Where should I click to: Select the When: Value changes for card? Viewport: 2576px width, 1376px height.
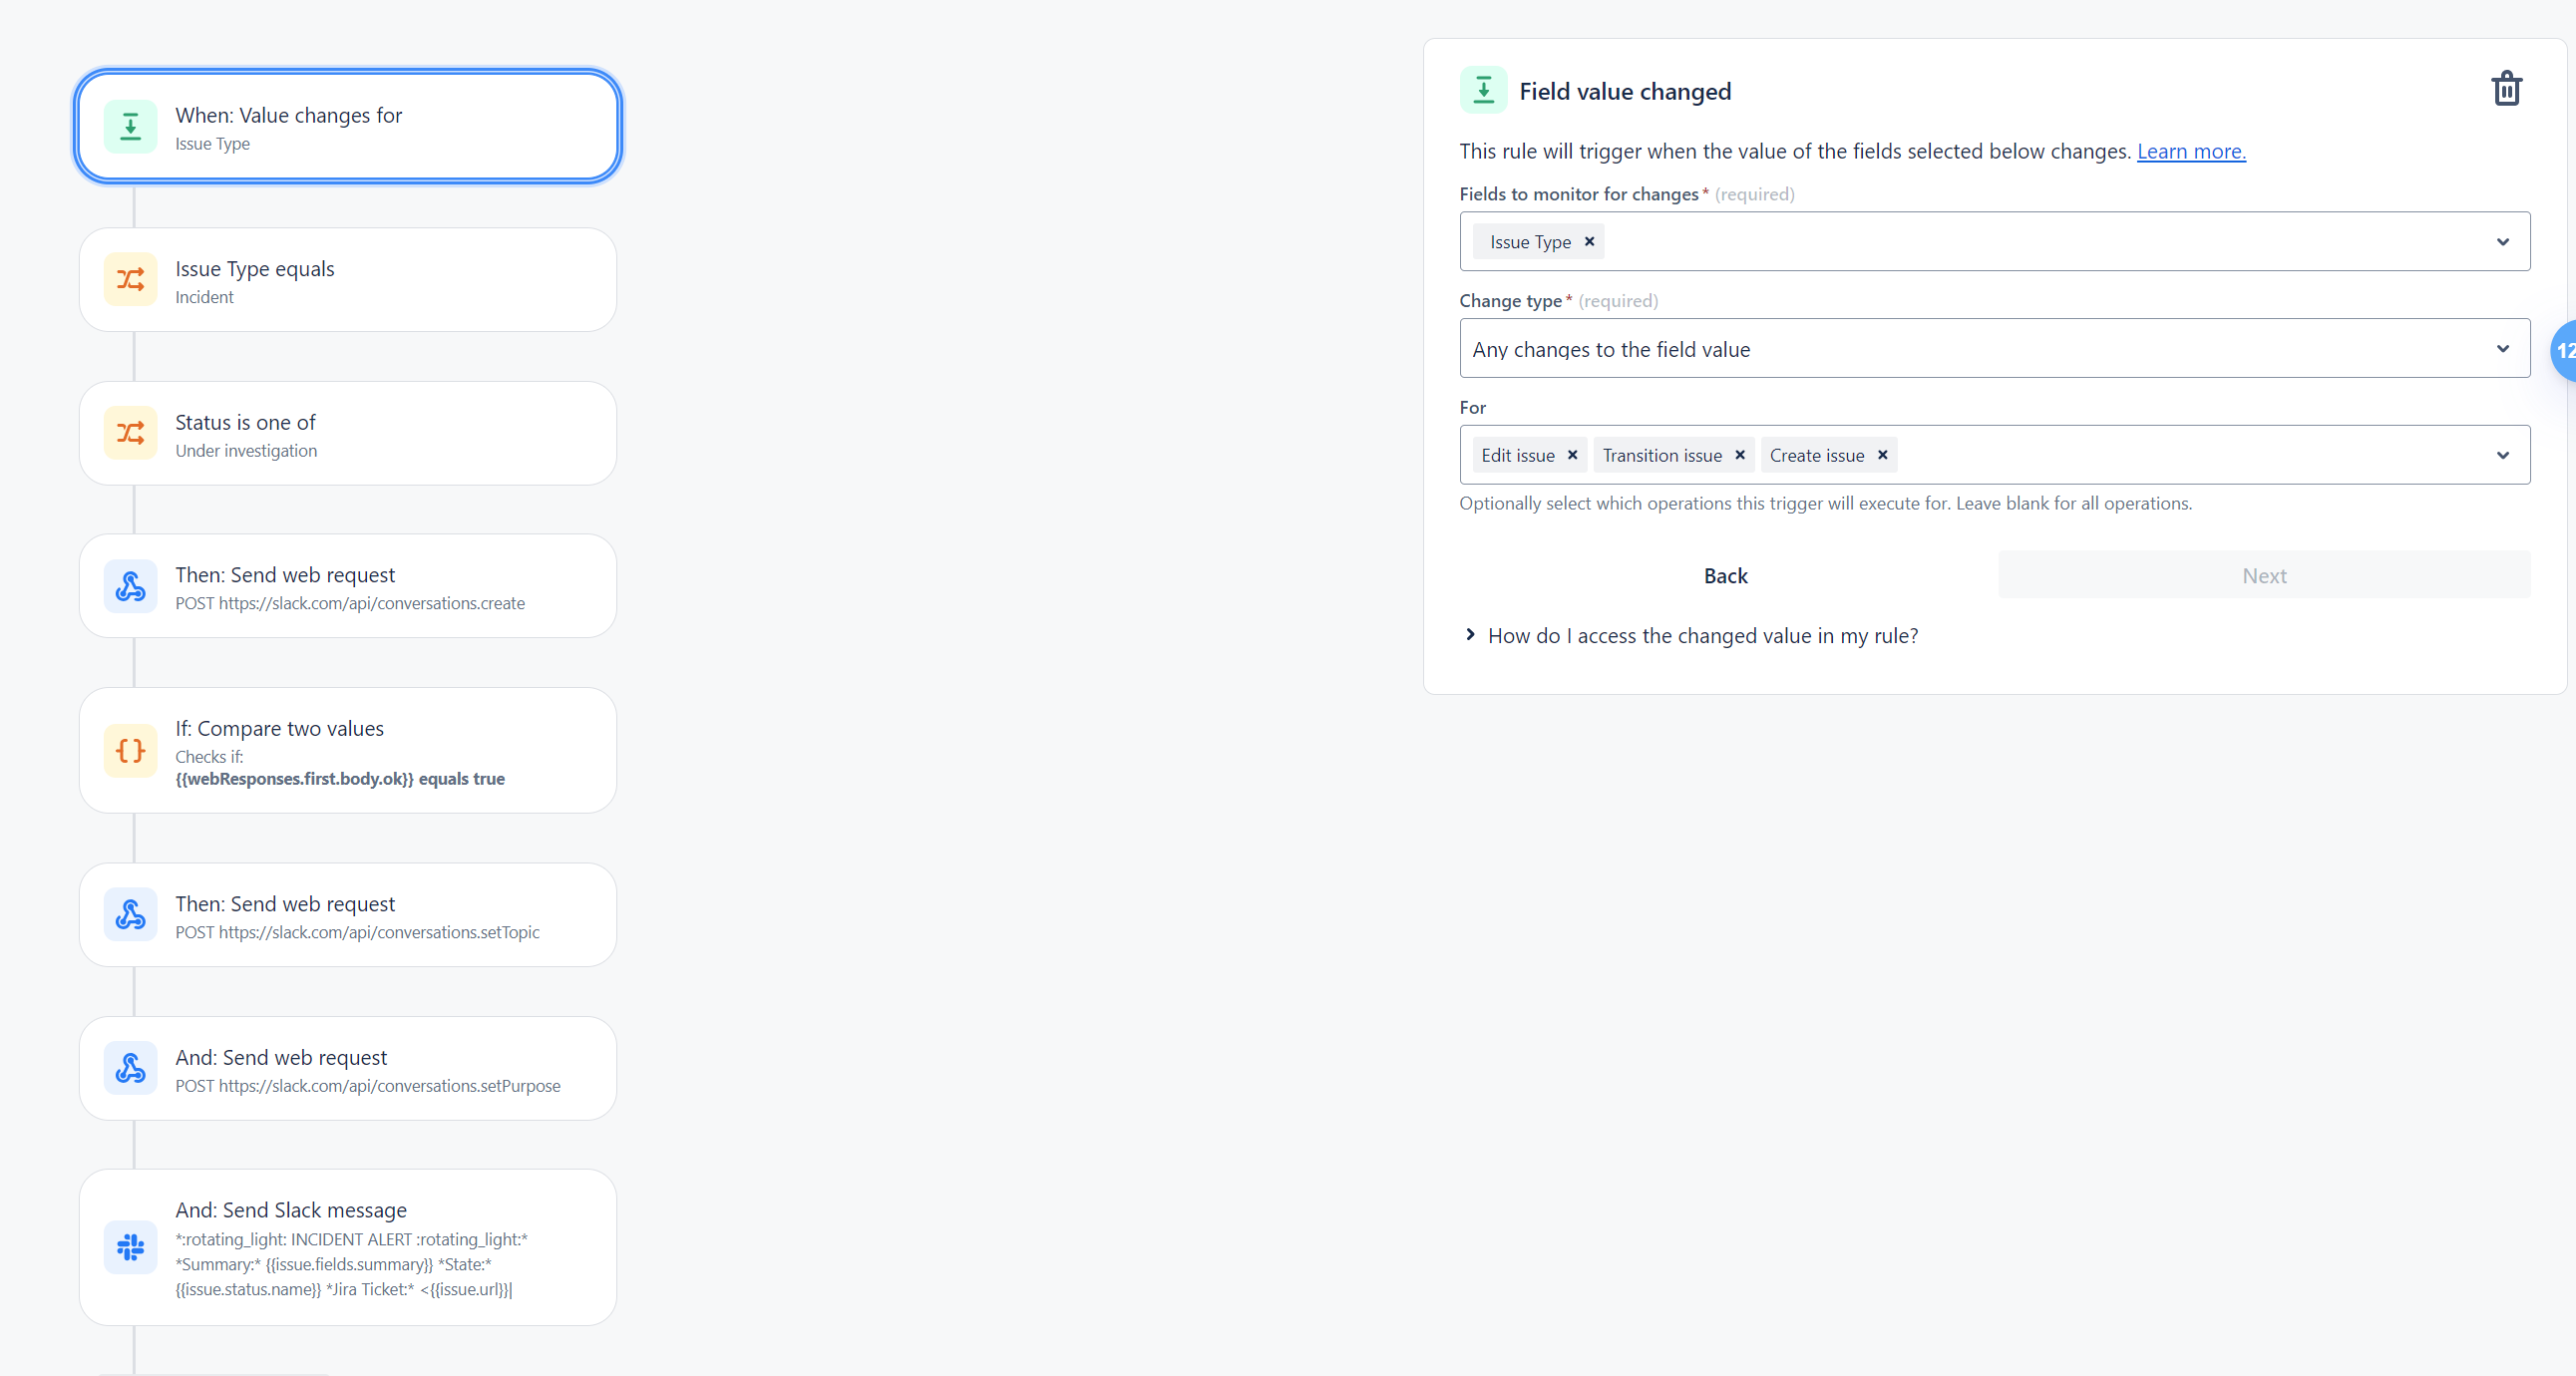(348, 127)
